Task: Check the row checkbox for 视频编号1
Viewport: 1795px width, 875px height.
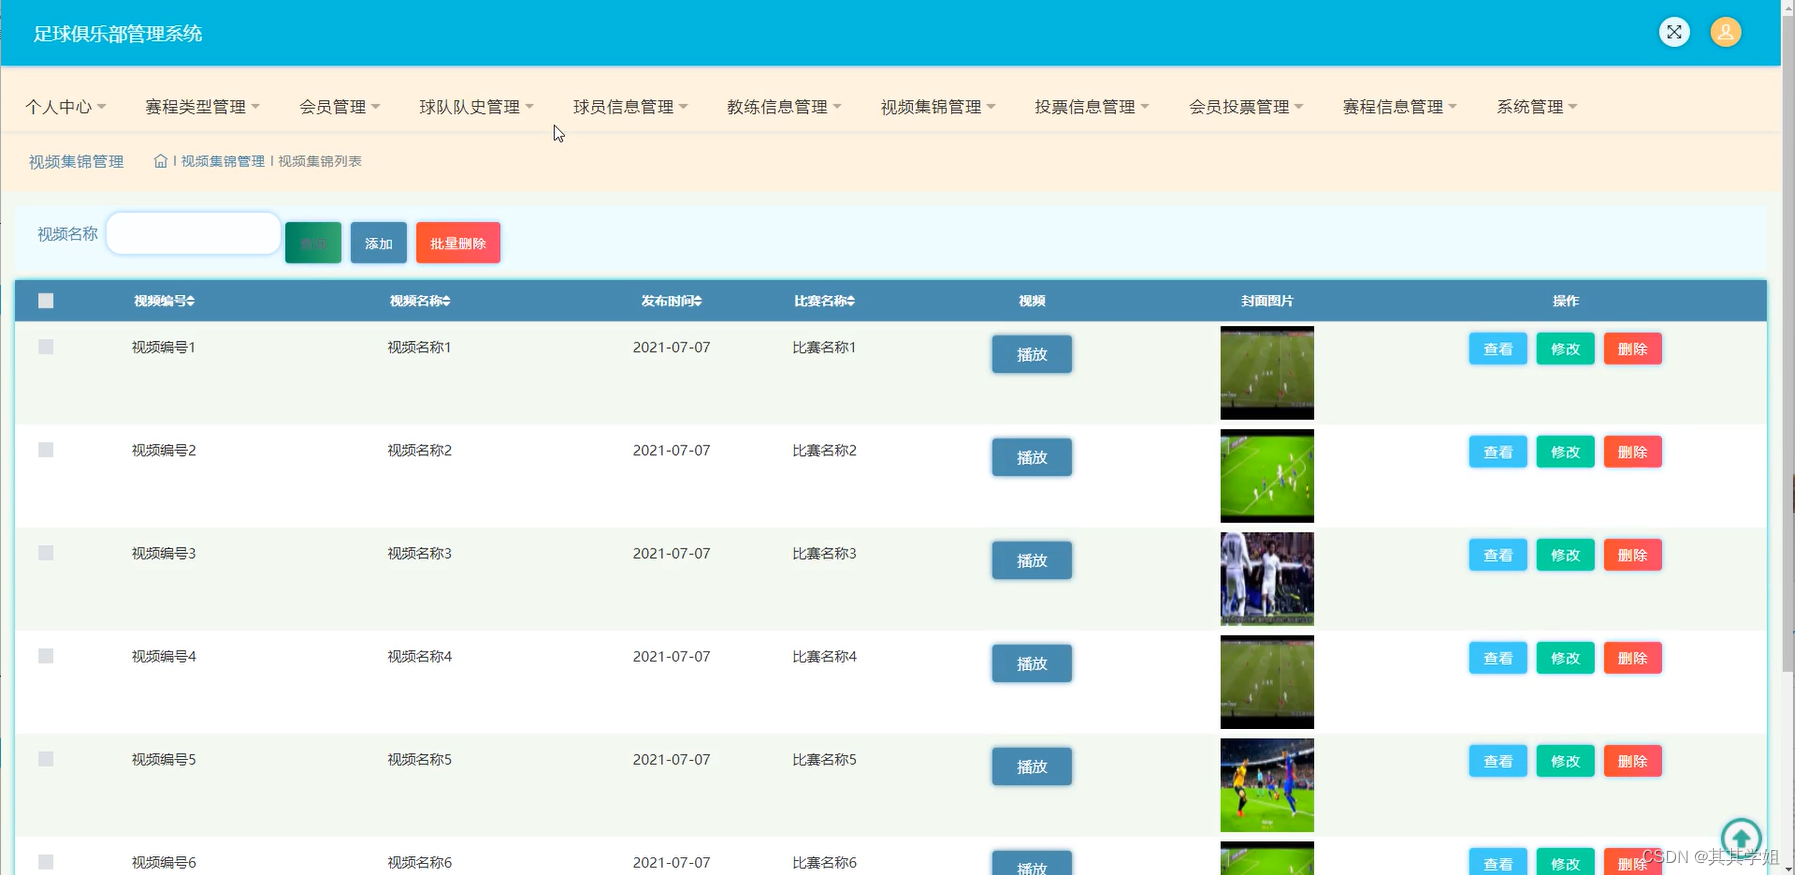Action: 46,347
